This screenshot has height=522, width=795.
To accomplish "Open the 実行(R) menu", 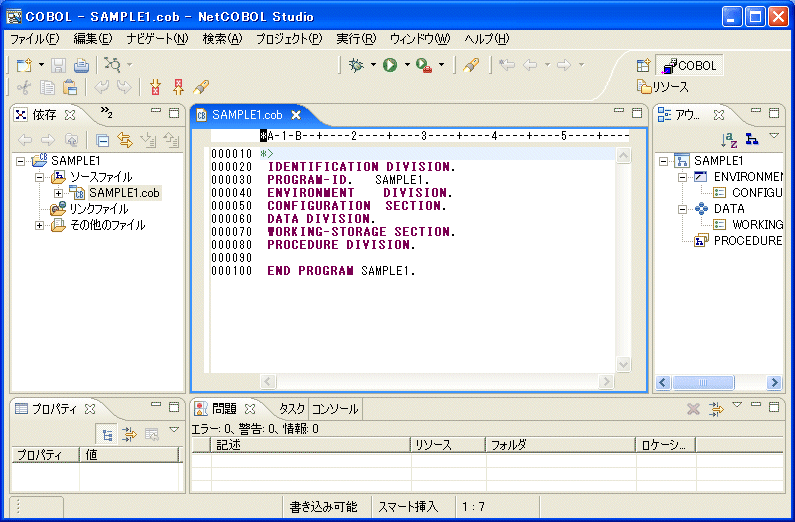I will pos(356,39).
